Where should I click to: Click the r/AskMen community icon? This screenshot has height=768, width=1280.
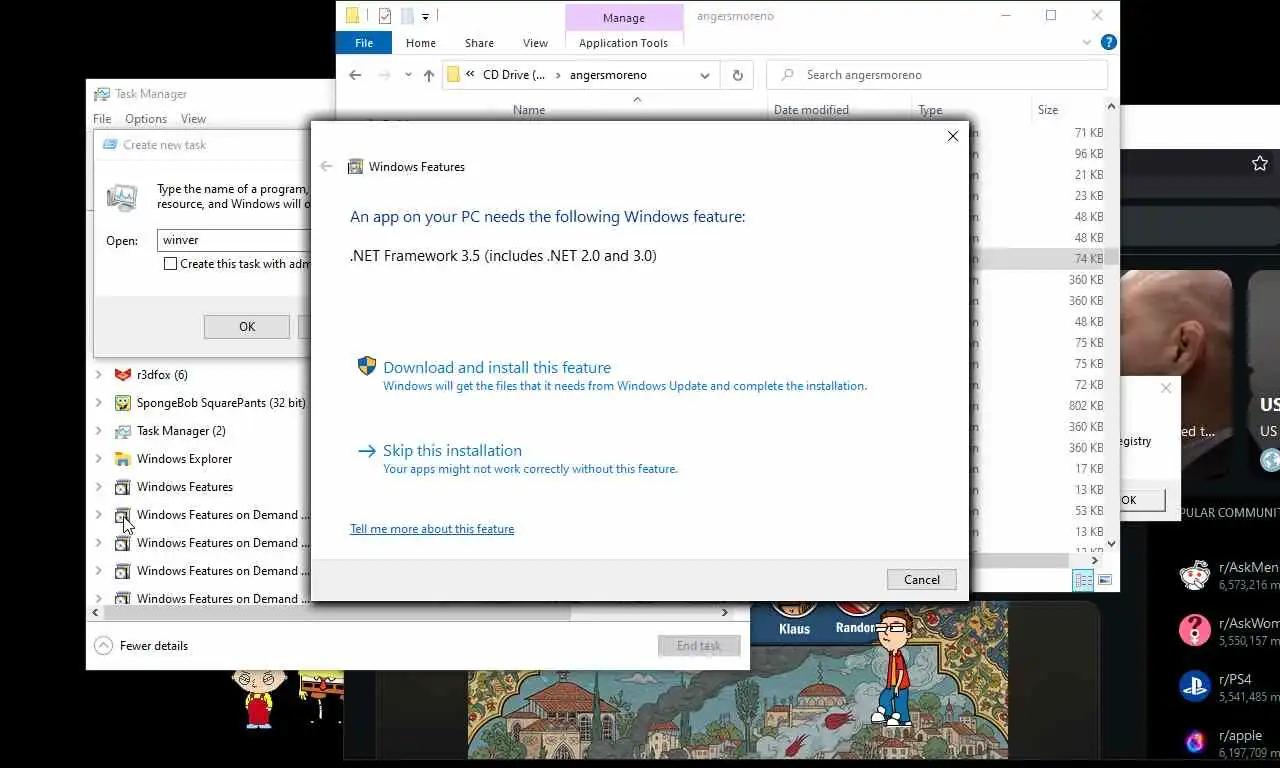click(x=1194, y=575)
